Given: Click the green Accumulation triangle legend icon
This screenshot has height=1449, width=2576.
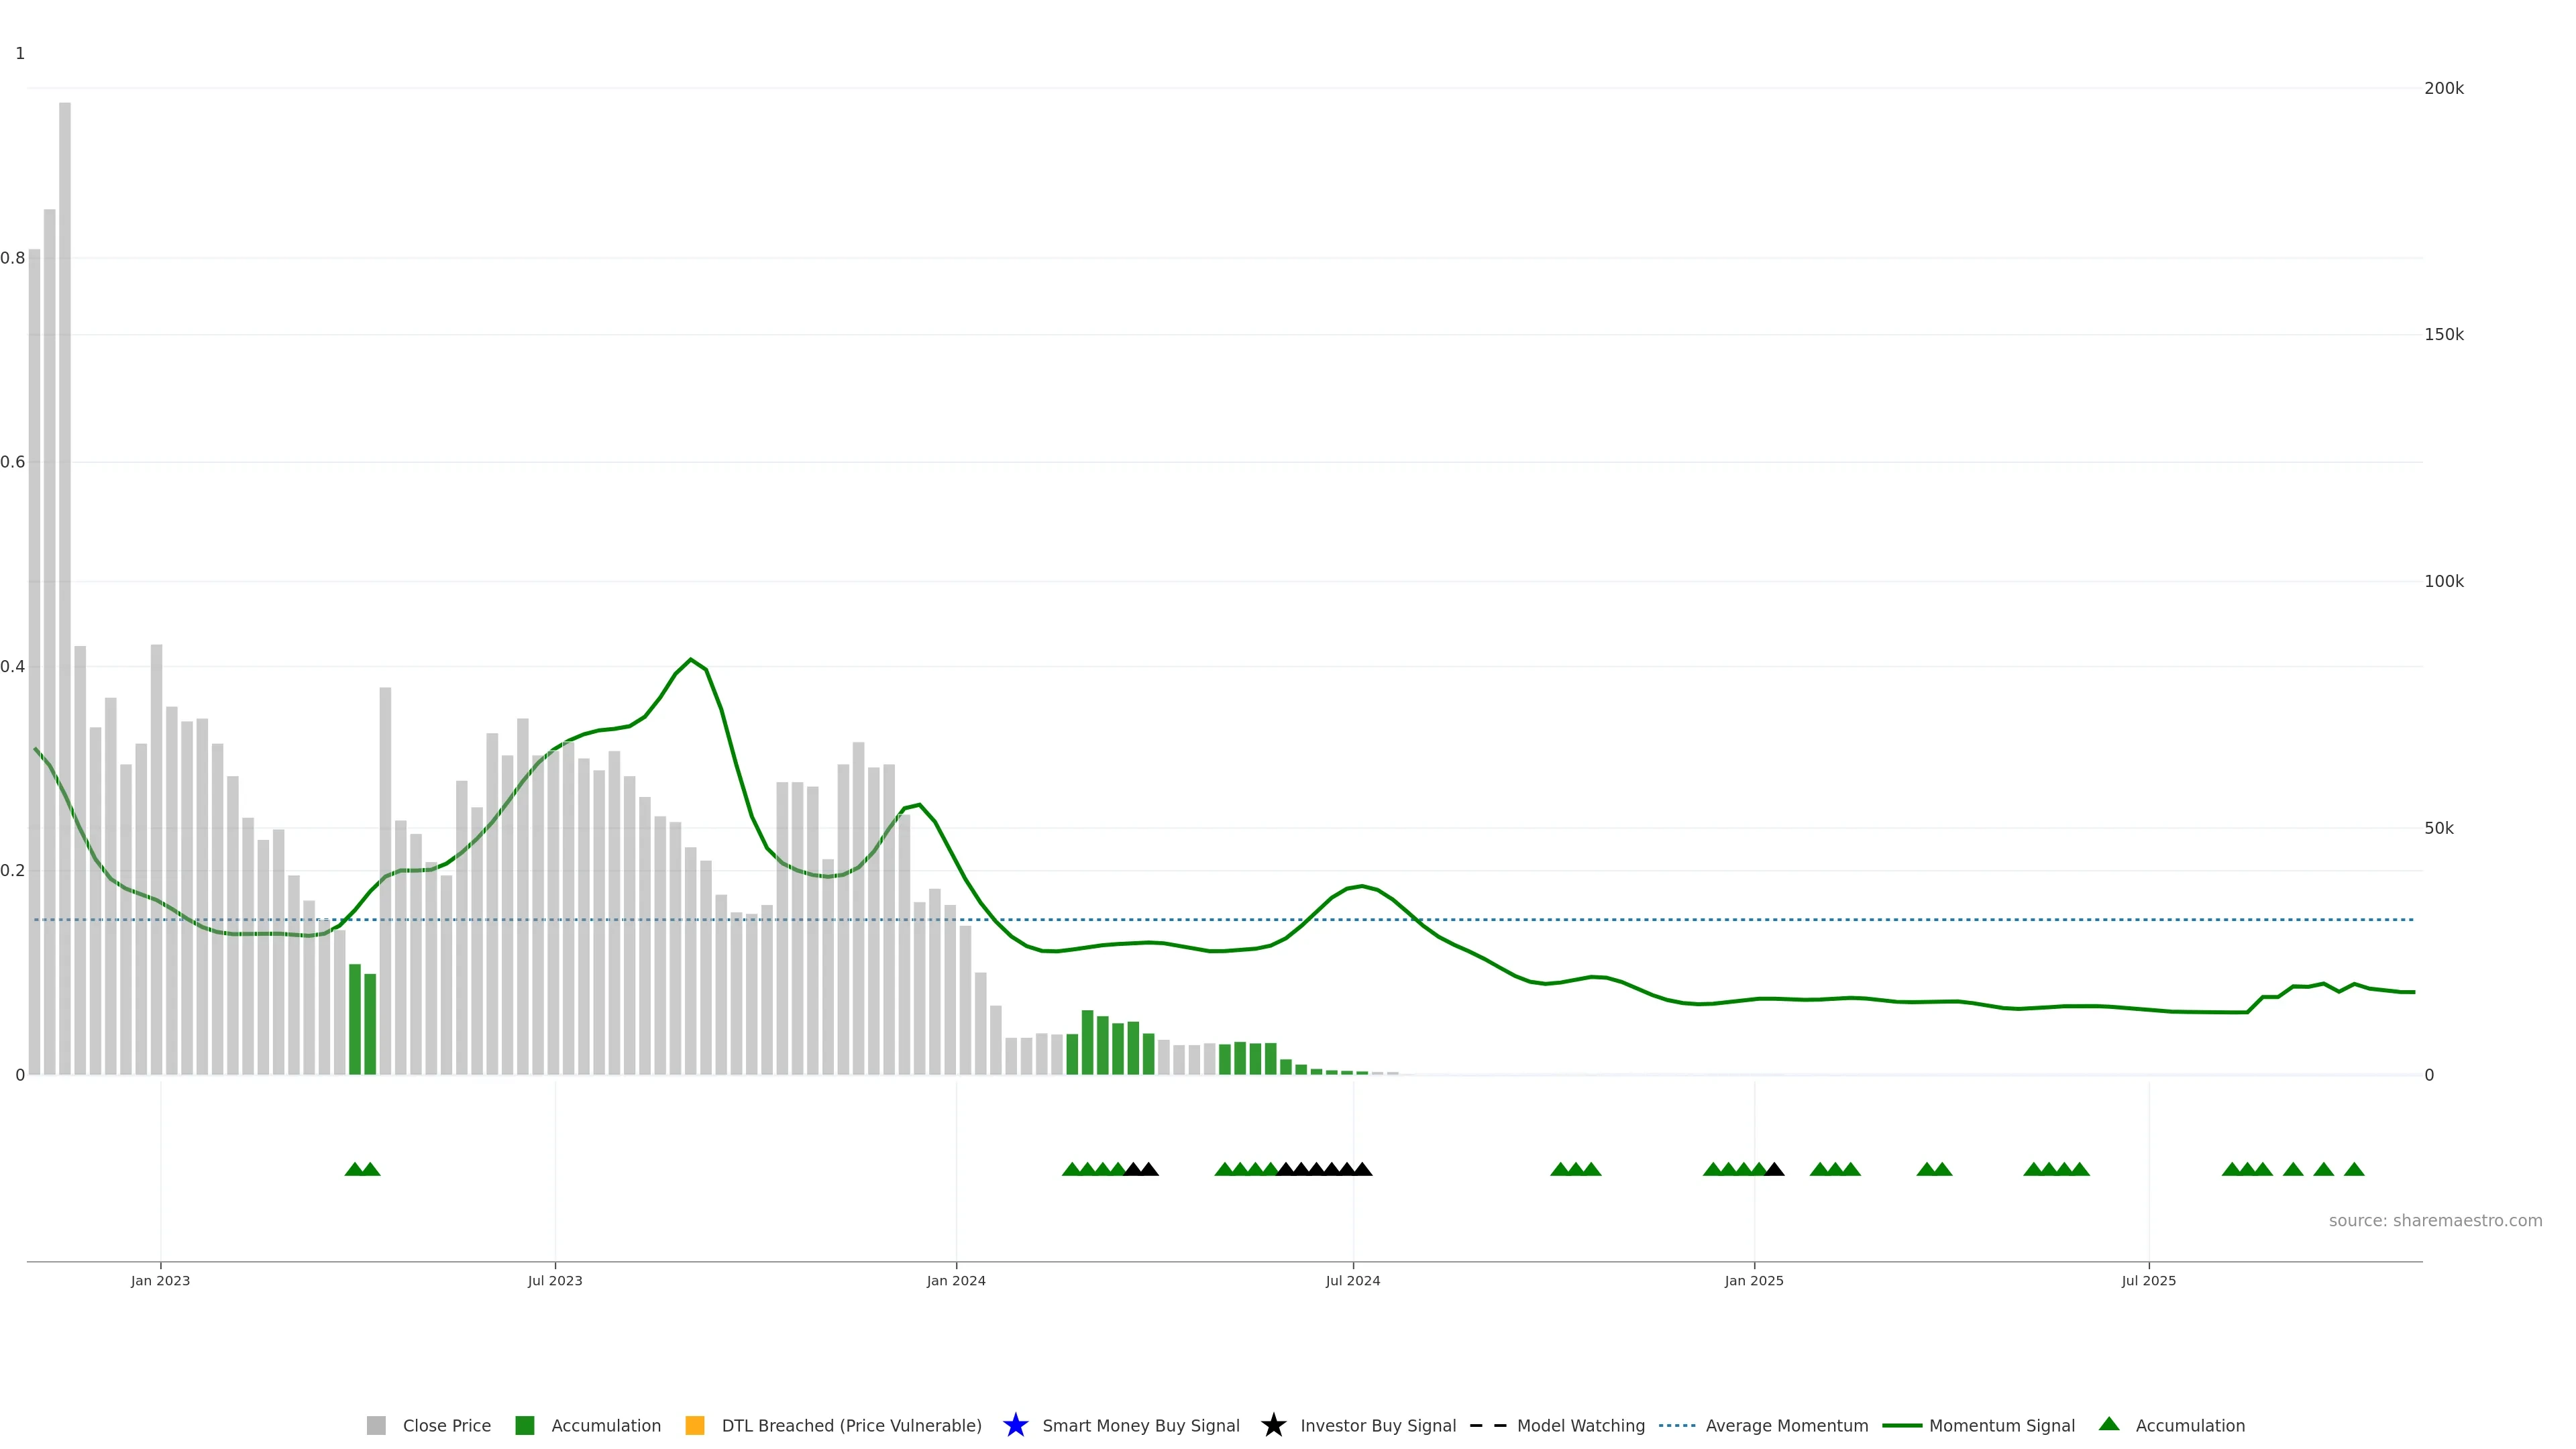Looking at the screenshot, I should [x=2109, y=1424].
